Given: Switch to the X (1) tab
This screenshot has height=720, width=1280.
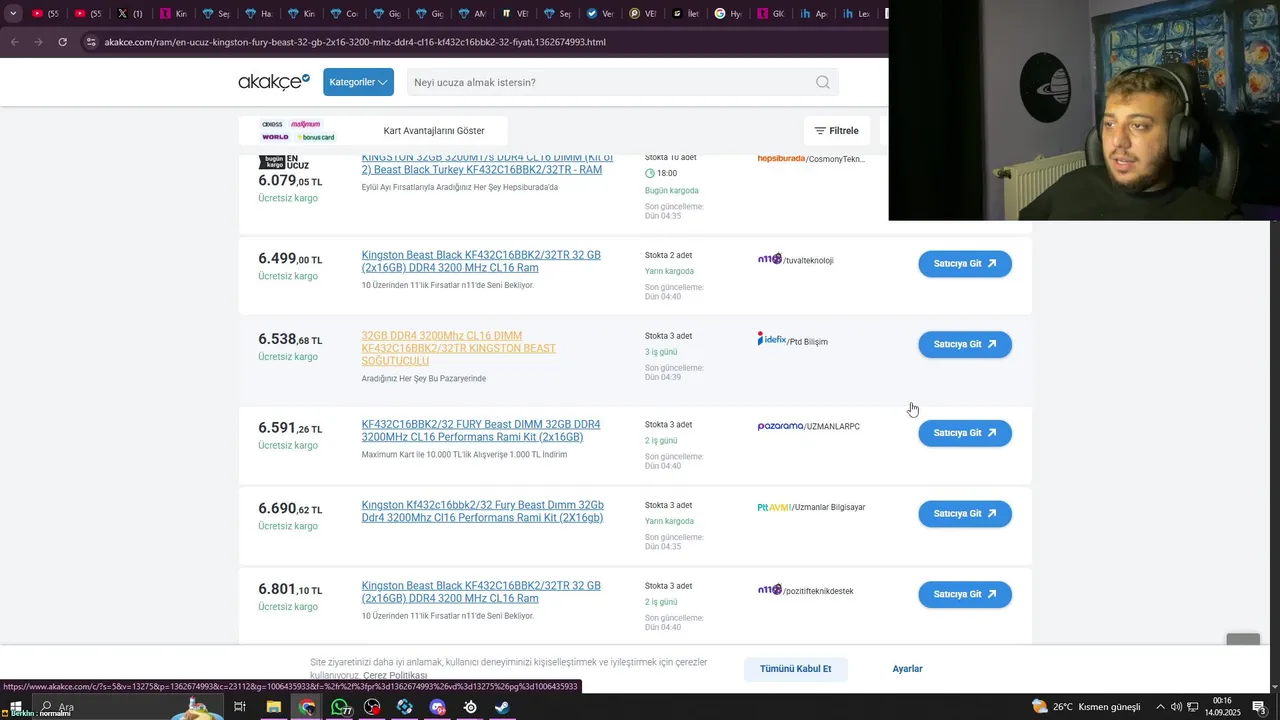Looking at the screenshot, I should click(x=129, y=14).
